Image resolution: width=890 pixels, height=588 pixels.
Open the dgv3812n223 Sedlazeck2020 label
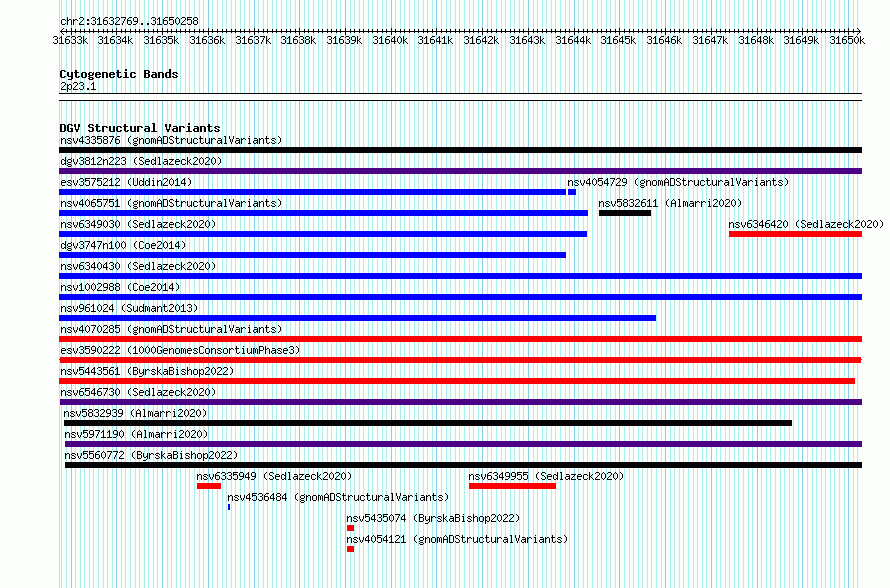(141, 161)
